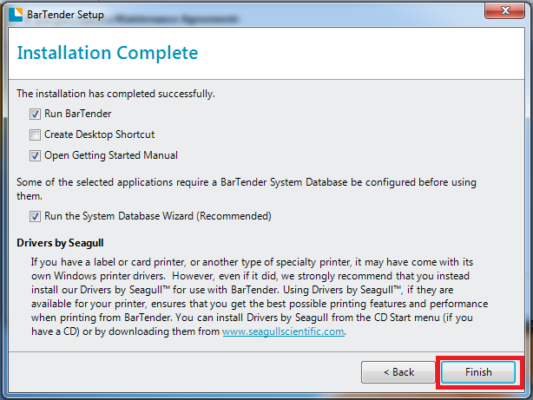This screenshot has width=533, height=400.
Task: Click the "Installation Complete" heading
Action: tap(107, 53)
